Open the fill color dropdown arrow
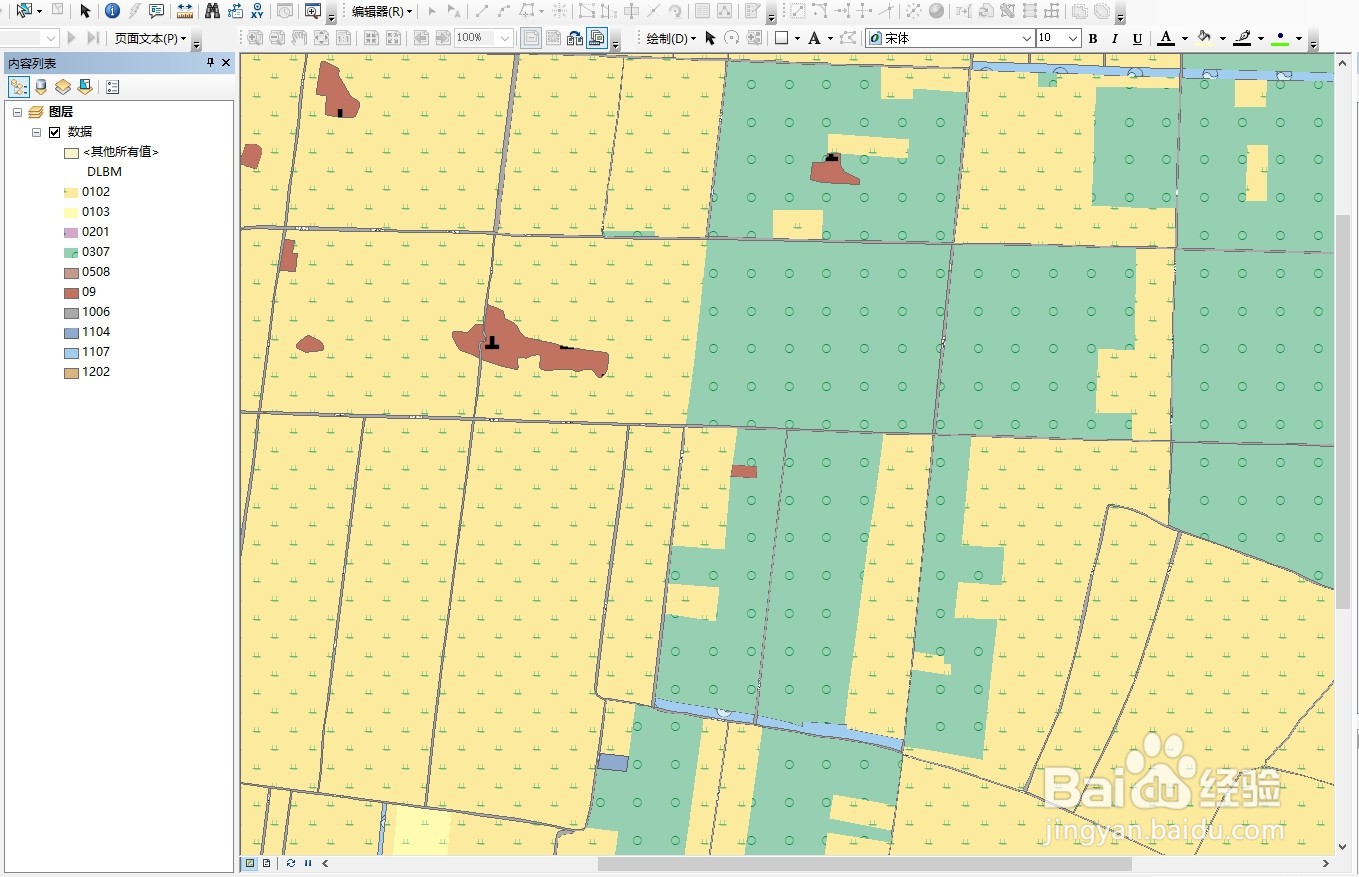Screen dimensions: 1359x877 [x=1222, y=38]
